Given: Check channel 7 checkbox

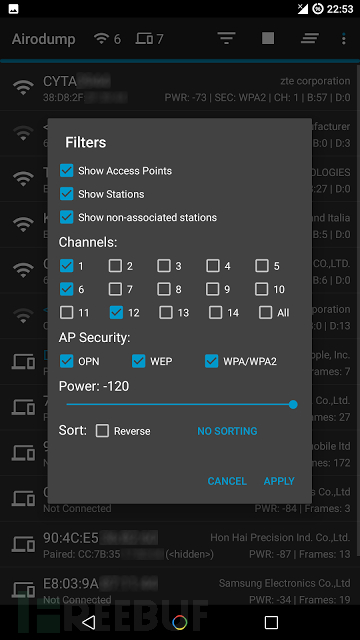Looking at the screenshot, I should pos(116,289).
